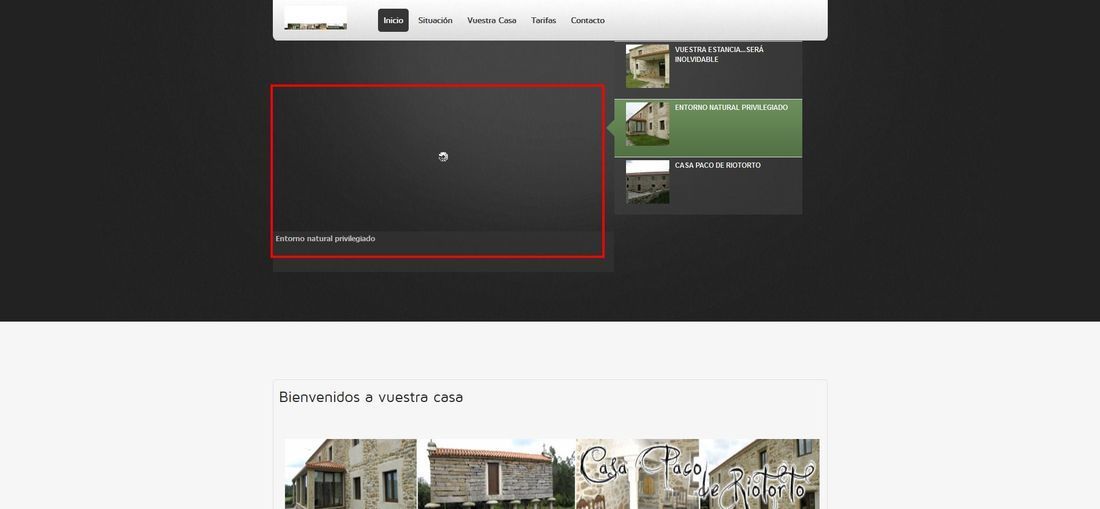
Task: Open the site logo in the header
Action: coord(316,18)
